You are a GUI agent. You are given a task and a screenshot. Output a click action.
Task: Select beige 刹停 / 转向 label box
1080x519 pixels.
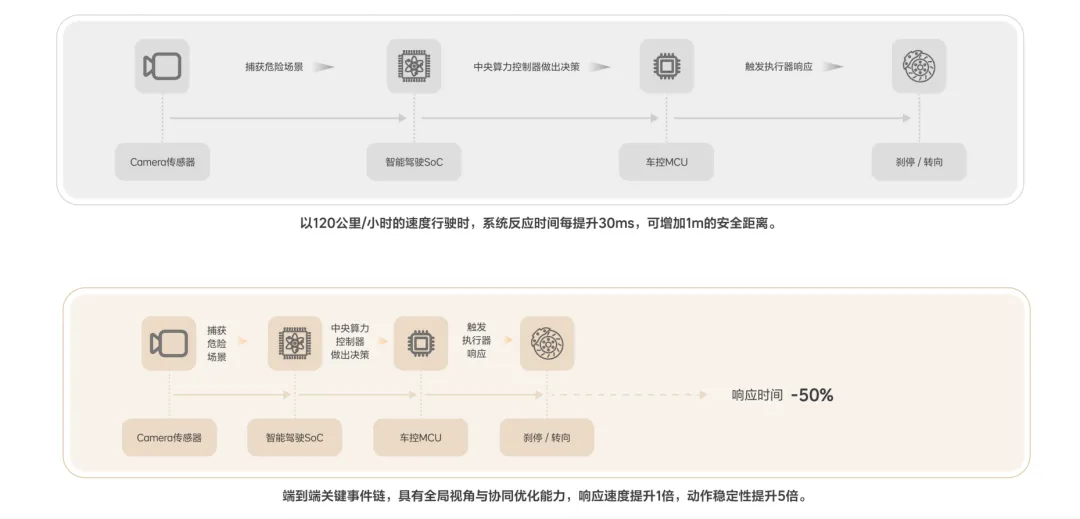coord(547,437)
